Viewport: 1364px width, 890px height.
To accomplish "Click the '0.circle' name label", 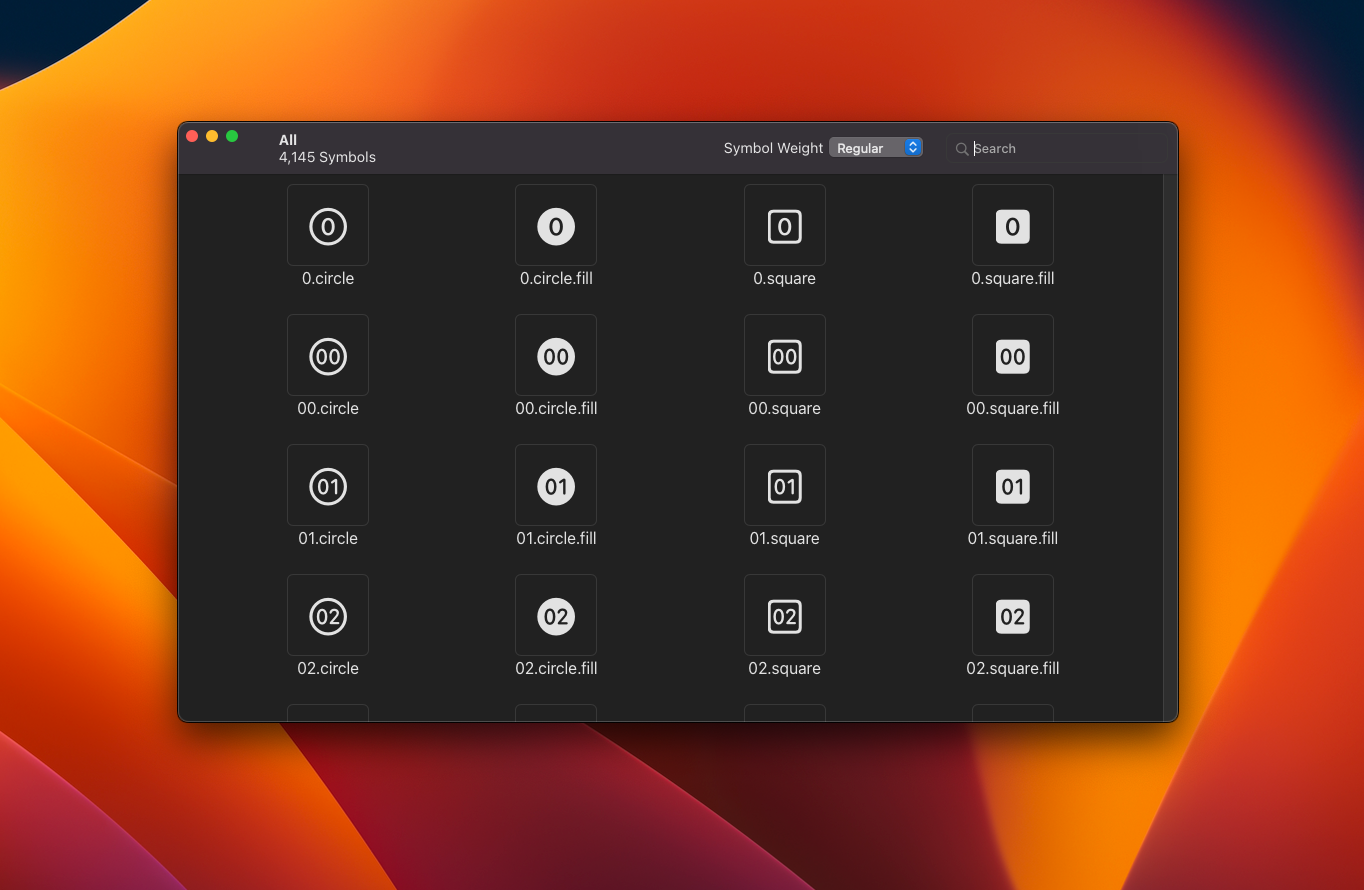I will 328,279.
